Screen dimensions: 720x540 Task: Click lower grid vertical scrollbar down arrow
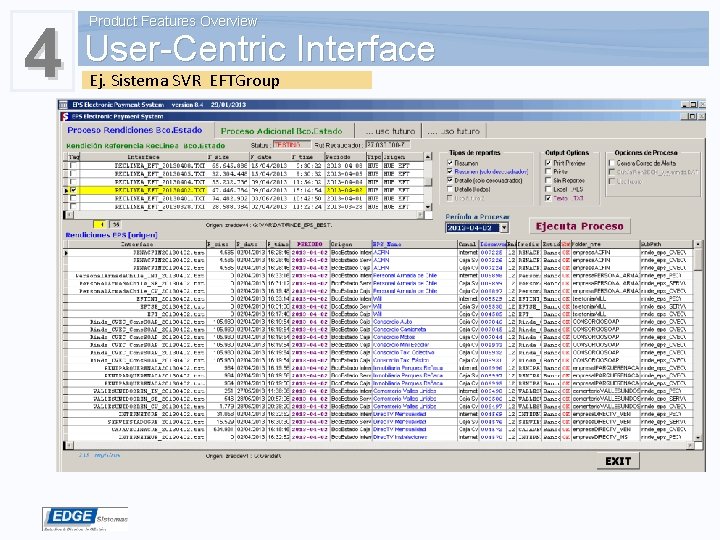(698, 438)
